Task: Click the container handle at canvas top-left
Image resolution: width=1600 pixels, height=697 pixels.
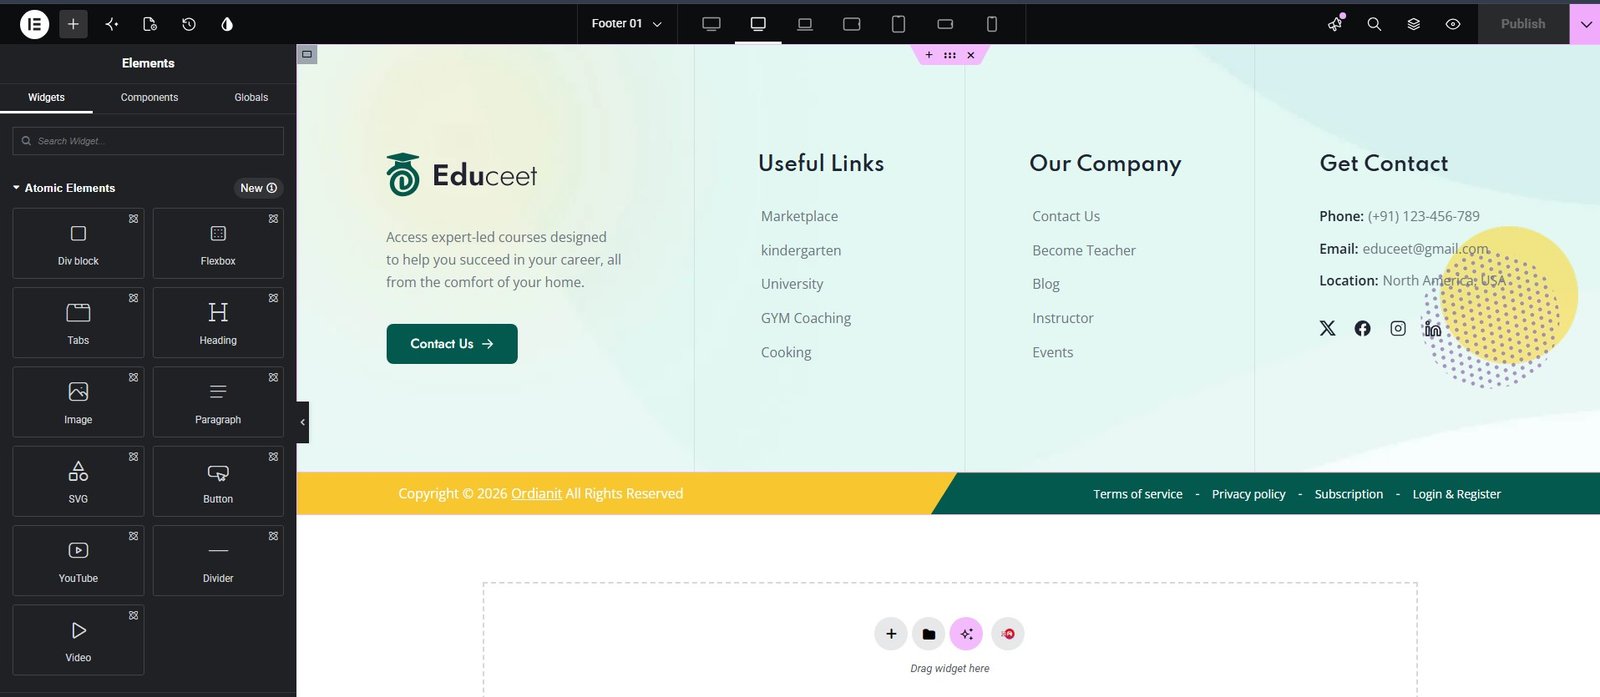Action: coord(307,54)
